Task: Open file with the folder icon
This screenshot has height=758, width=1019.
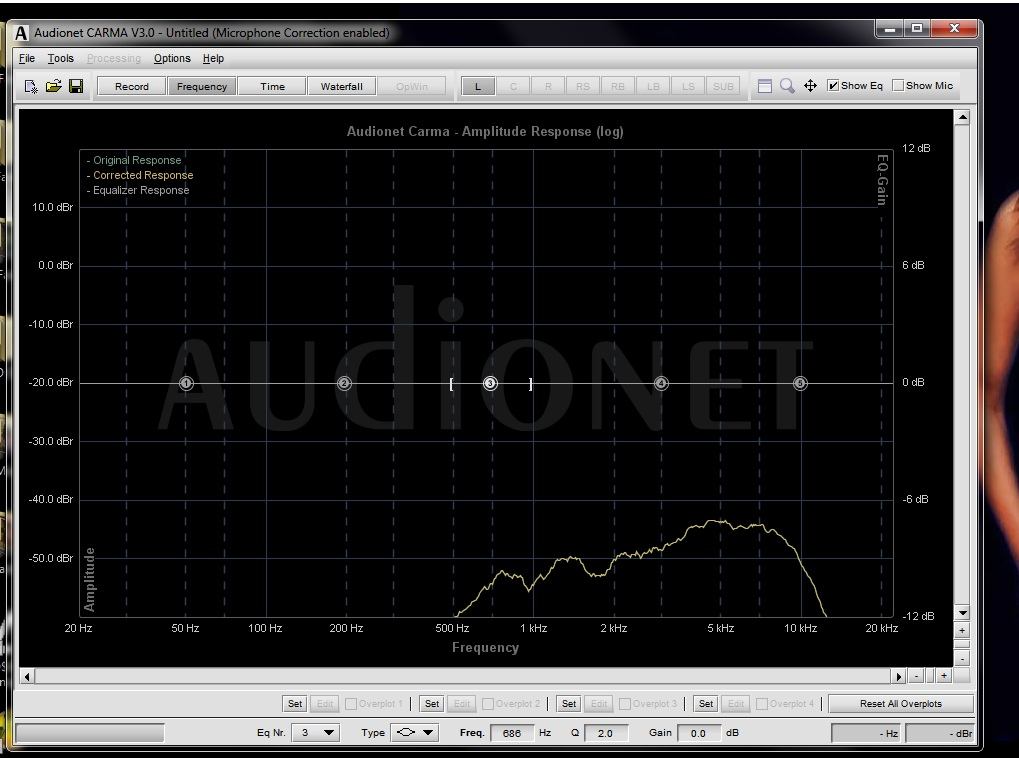Action: click(x=53, y=86)
